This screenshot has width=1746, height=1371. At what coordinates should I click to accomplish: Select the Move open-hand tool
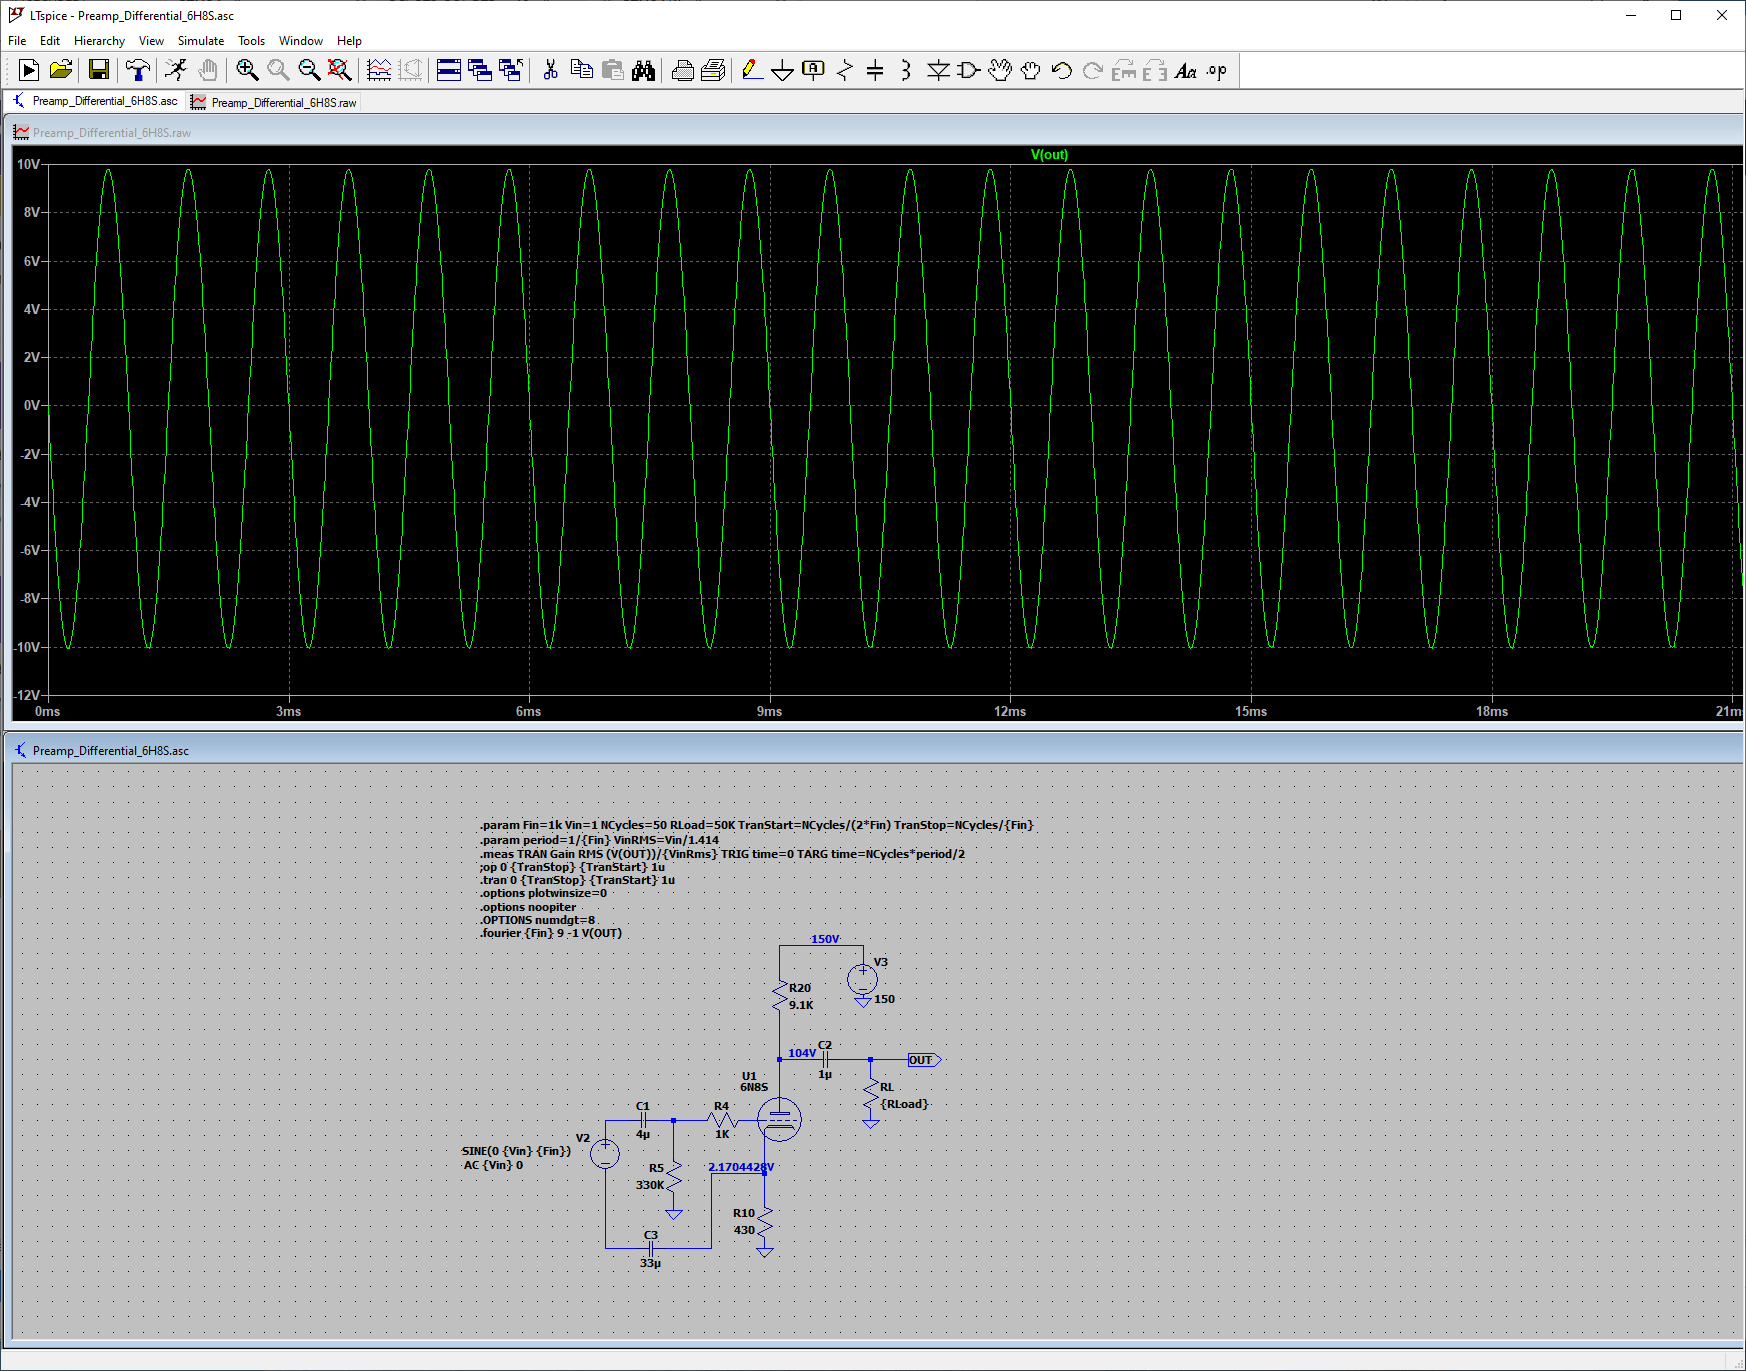(x=1000, y=70)
